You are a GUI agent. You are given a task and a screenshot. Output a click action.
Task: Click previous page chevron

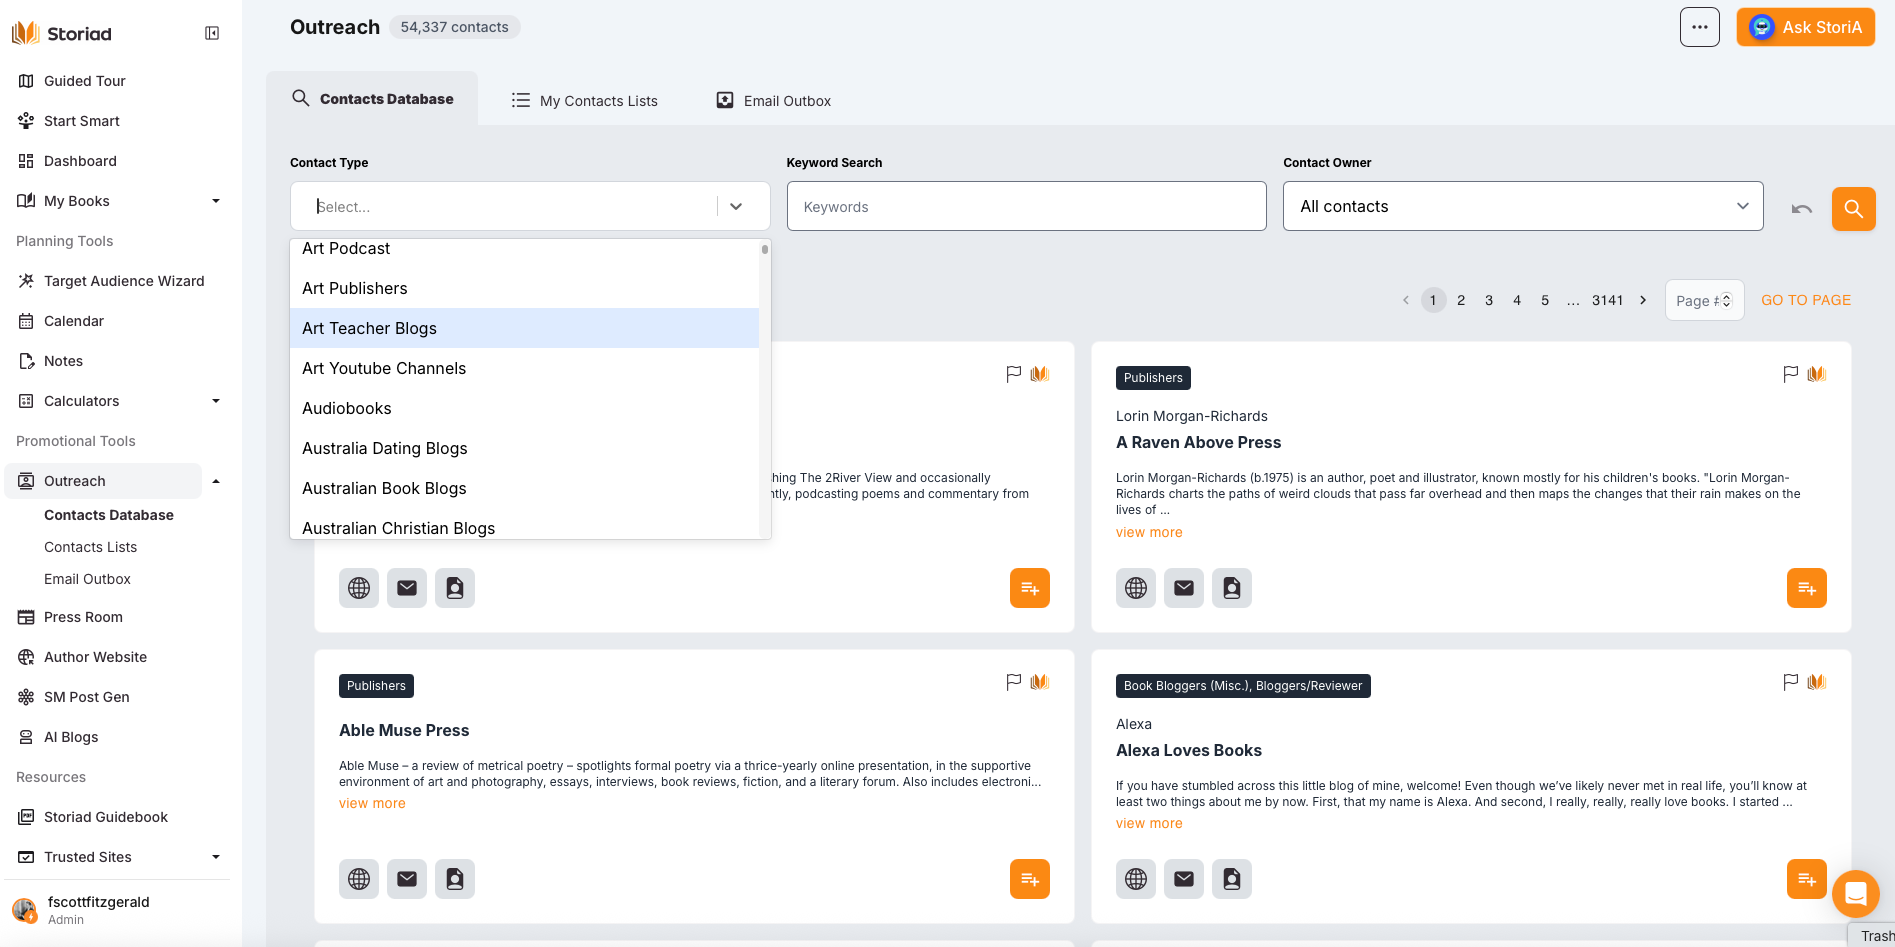[x=1406, y=300]
